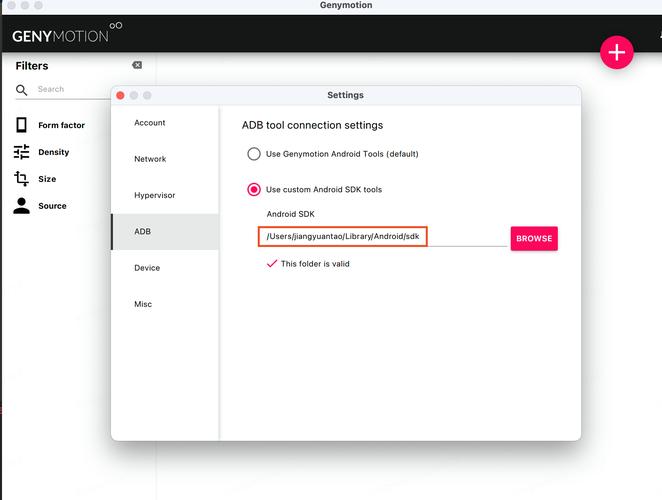
Task: Select Use custom Android SDK tools radio
Action: [254, 189]
